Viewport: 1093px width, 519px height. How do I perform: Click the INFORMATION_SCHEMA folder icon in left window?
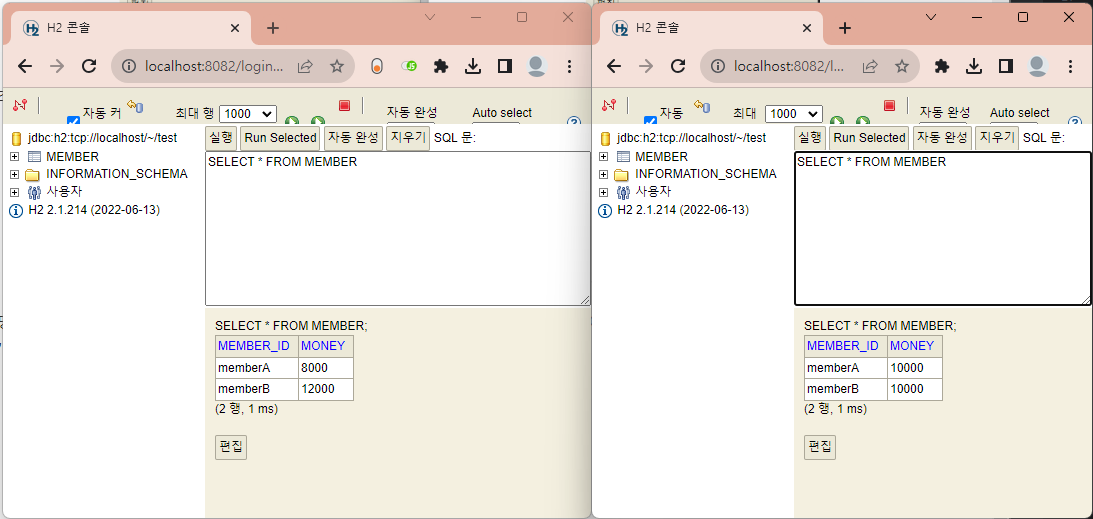(33, 174)
